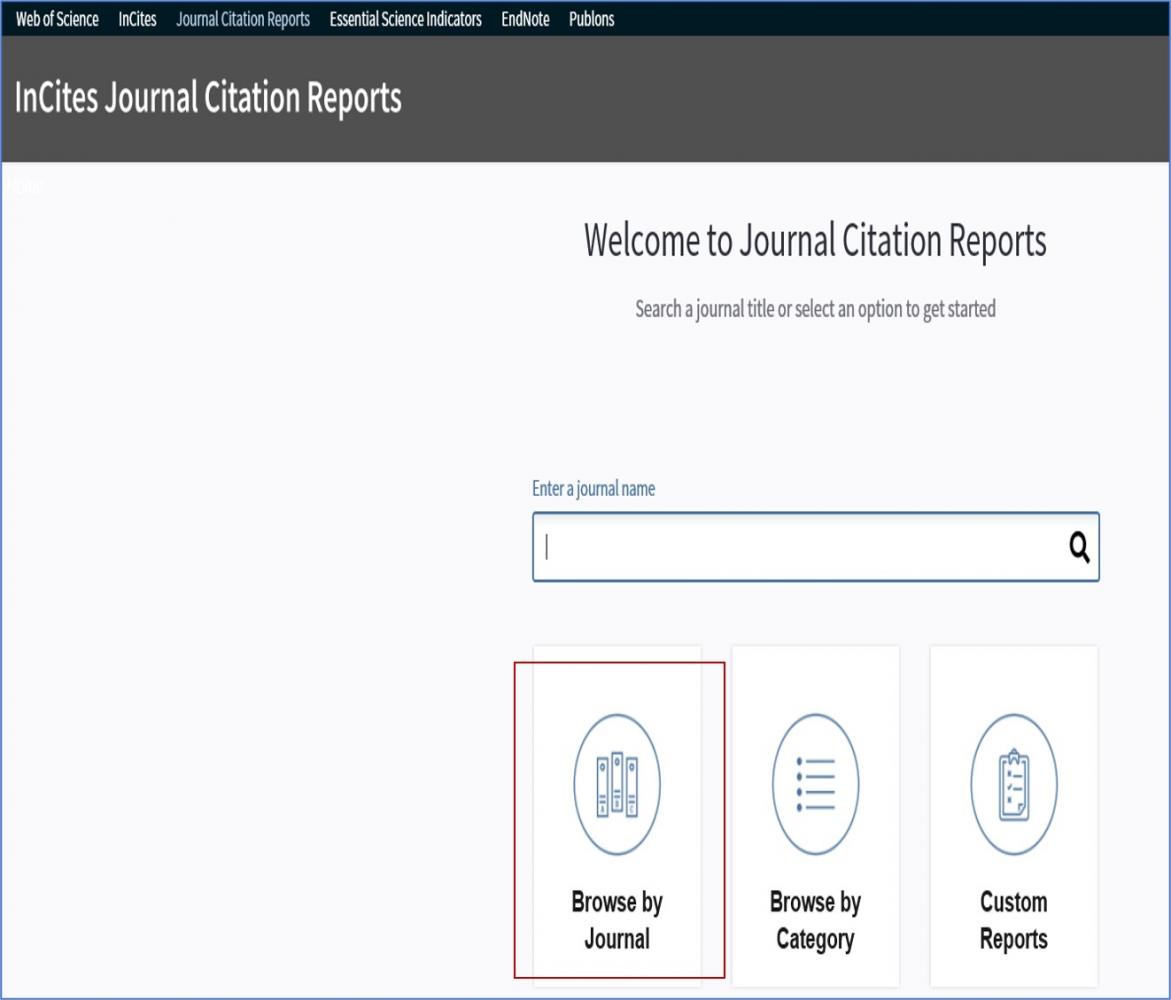Open Essential Science Indicators link
Viewport: 1171px width, 1000px height.
[x=406, y=19]
